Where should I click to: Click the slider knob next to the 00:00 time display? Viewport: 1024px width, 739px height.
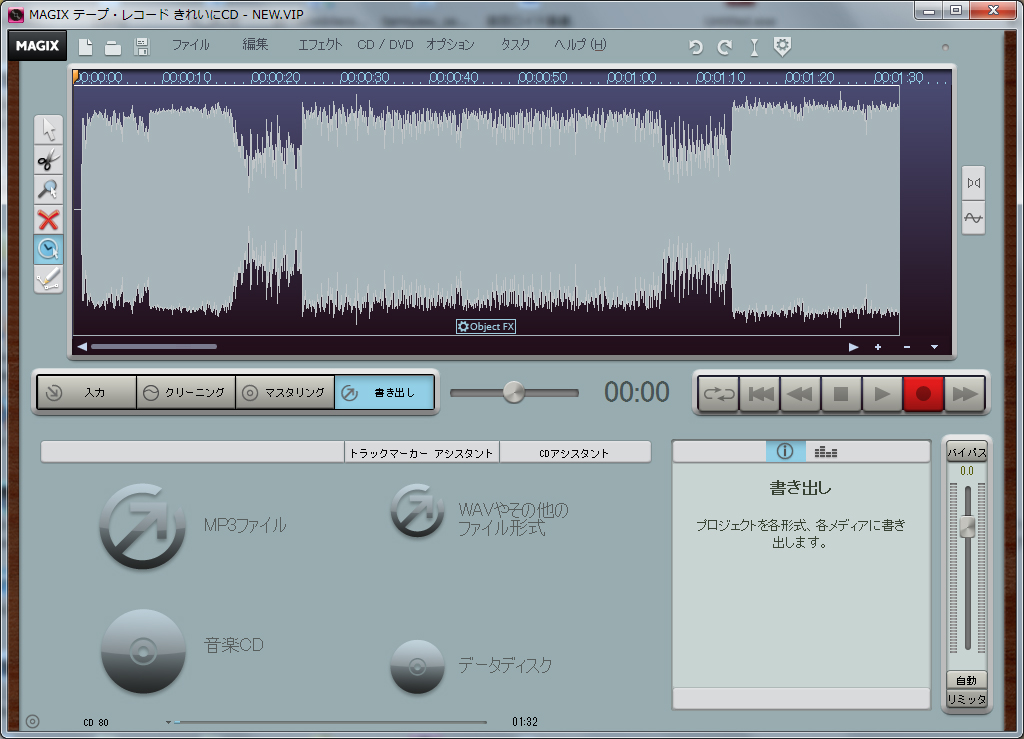(514, 392)
